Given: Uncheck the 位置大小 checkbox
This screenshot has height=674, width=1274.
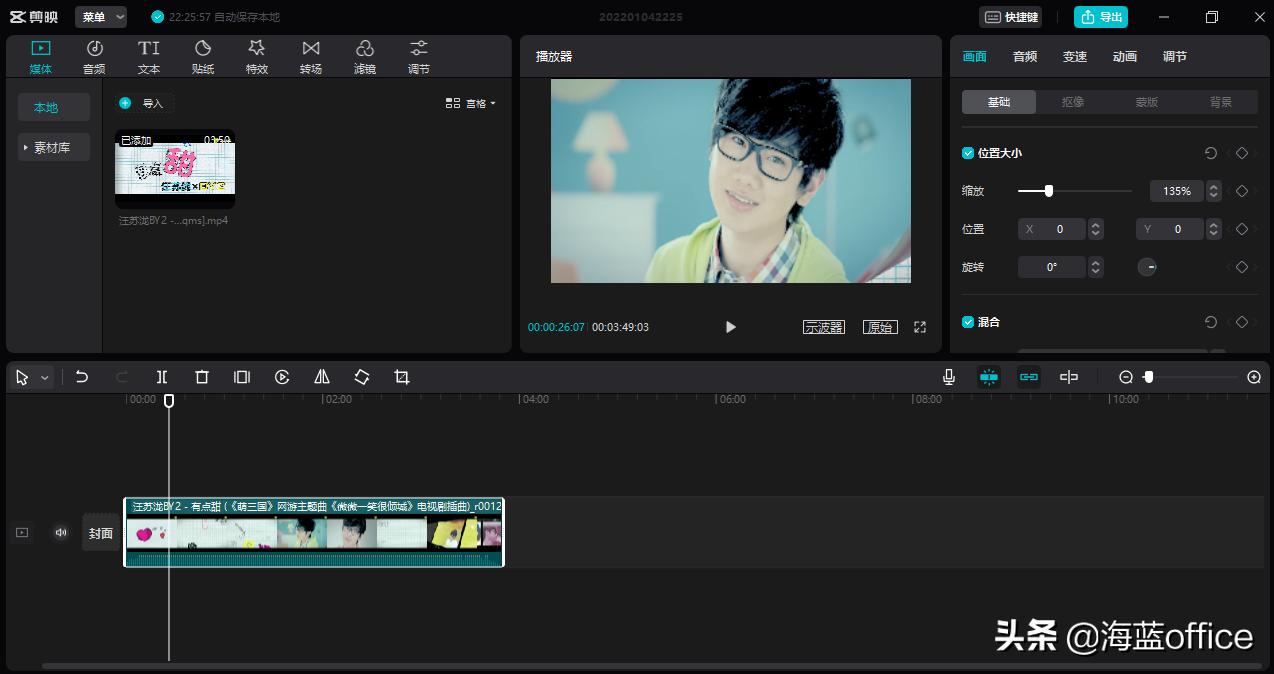Looking at the screenshot, I should tap(968, 153).
